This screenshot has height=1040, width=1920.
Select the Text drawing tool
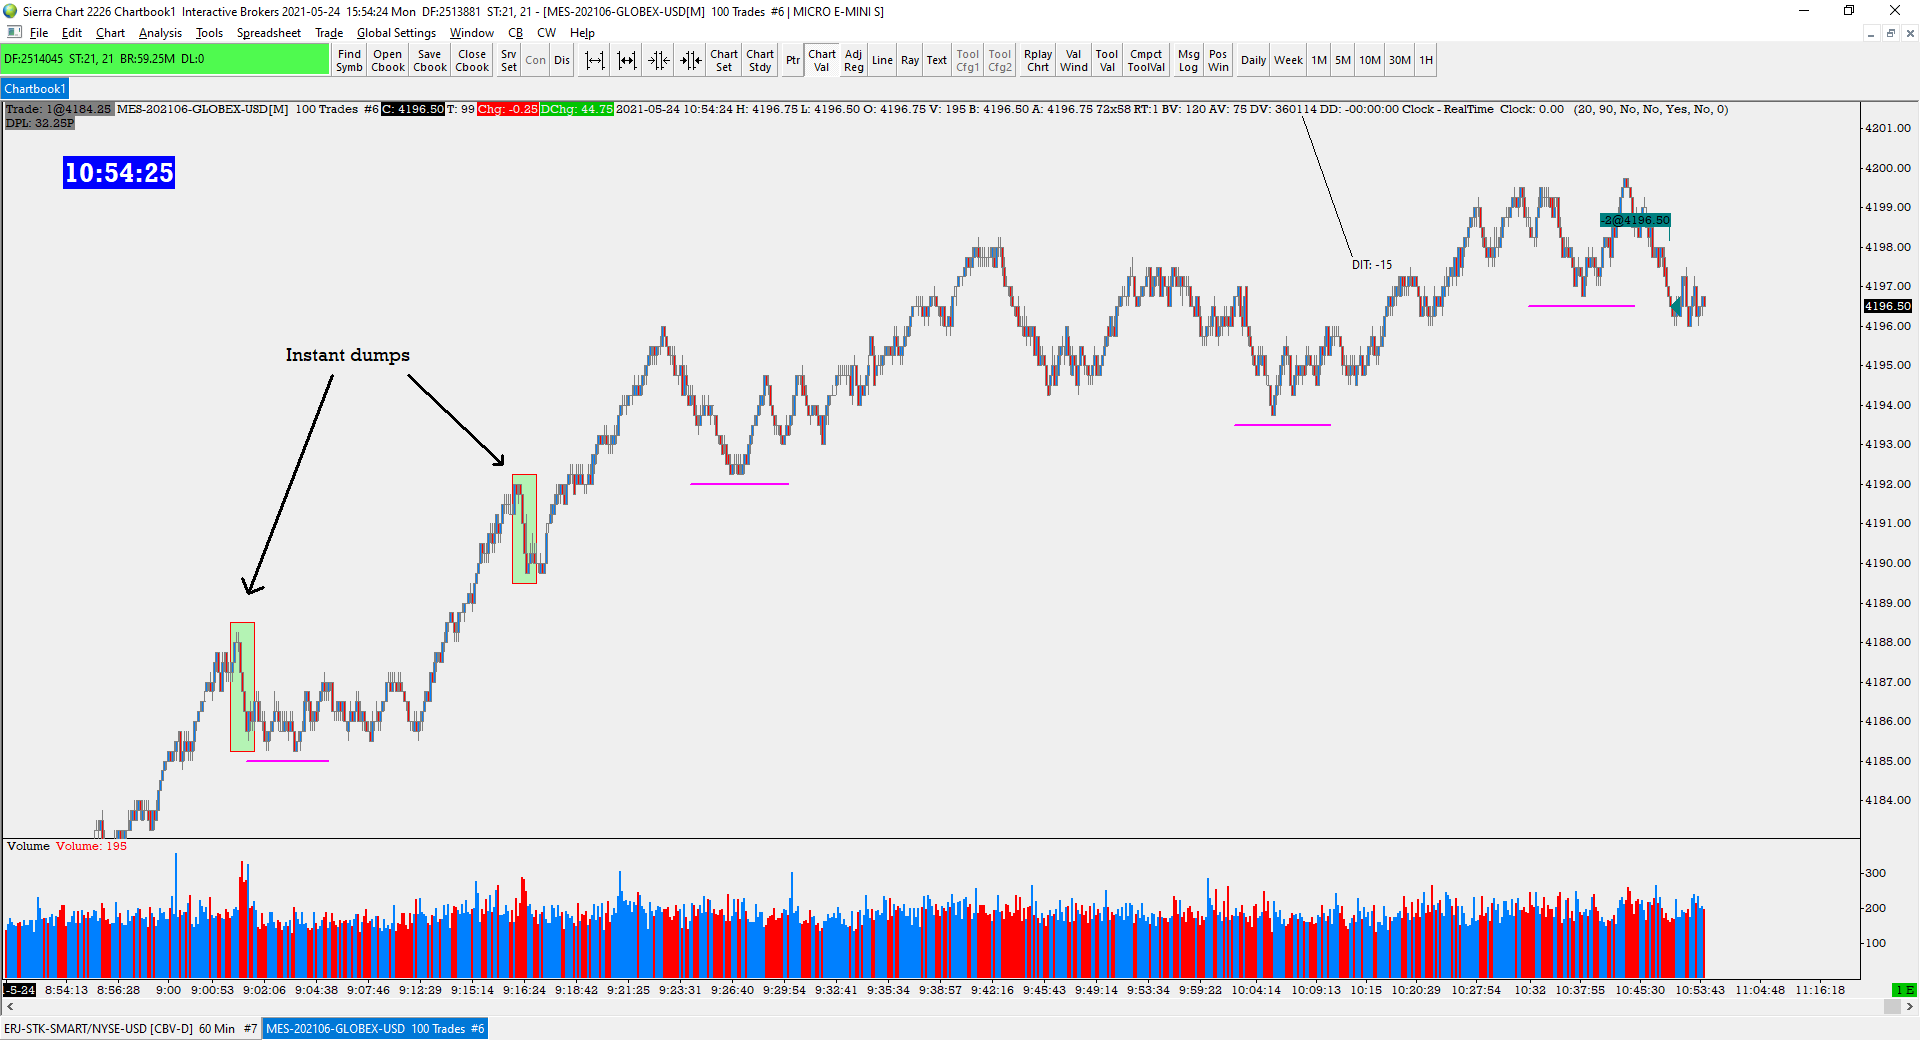[937, 60]
